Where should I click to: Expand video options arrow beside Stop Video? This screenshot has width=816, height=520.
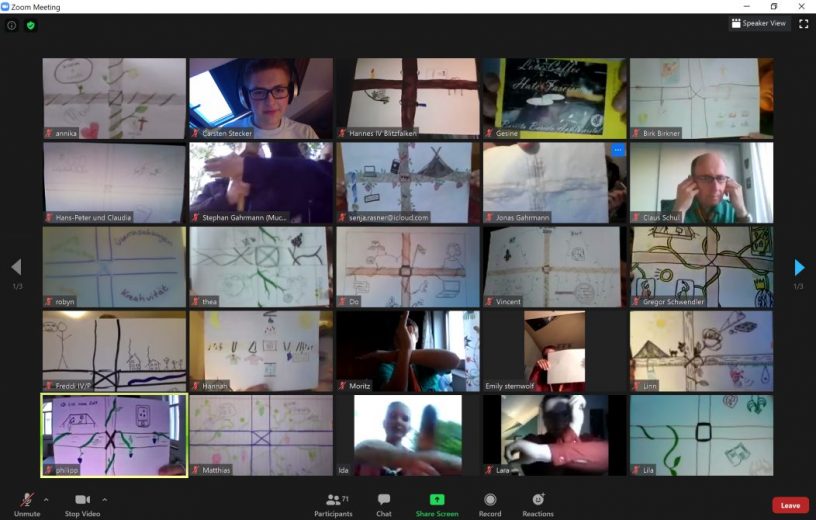(104, 499)
